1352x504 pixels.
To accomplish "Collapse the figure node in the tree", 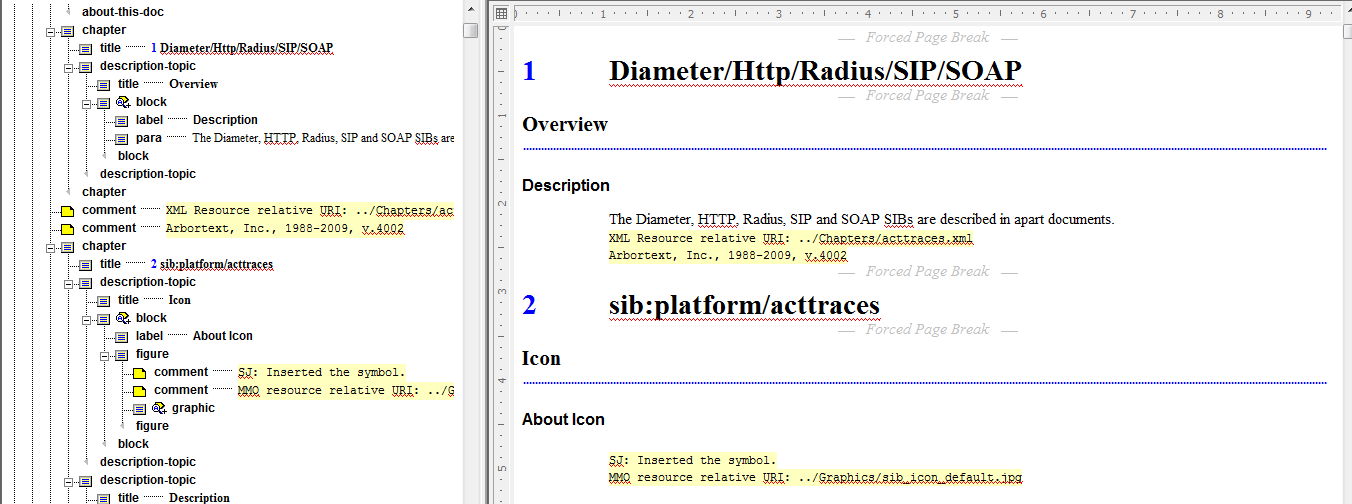I will click(104, 354).
